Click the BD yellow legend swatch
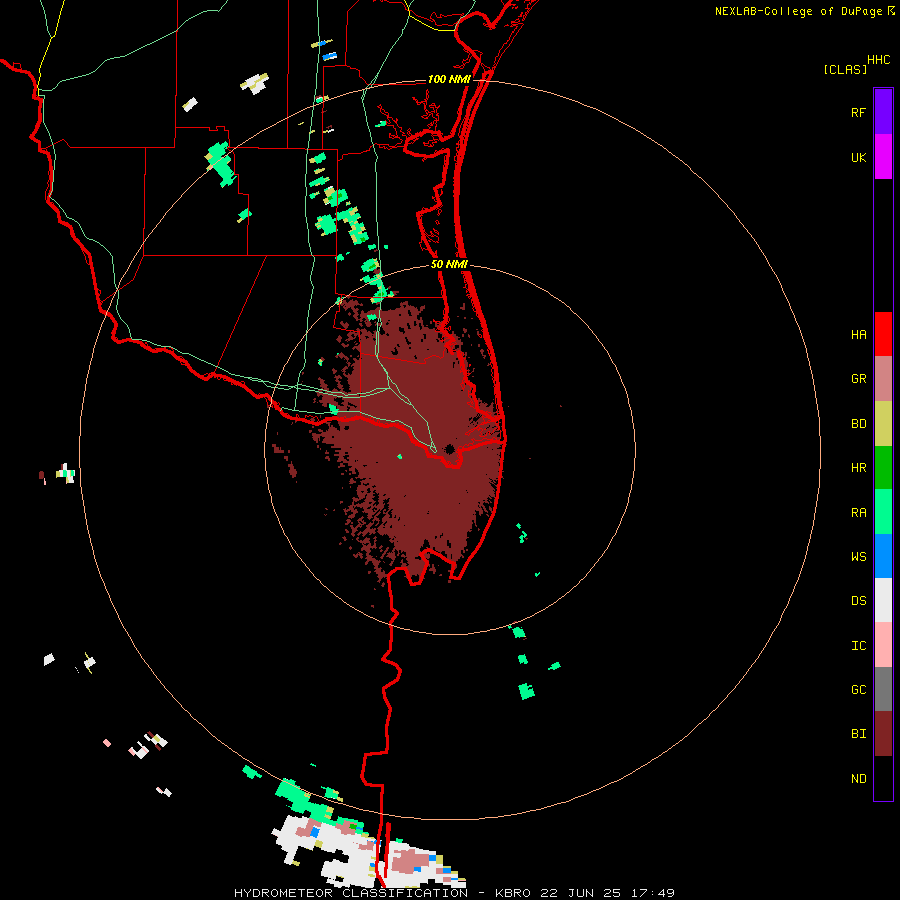The height and width of the screenshot is (900, 900). pyautogui.click(x=883, y=423)
